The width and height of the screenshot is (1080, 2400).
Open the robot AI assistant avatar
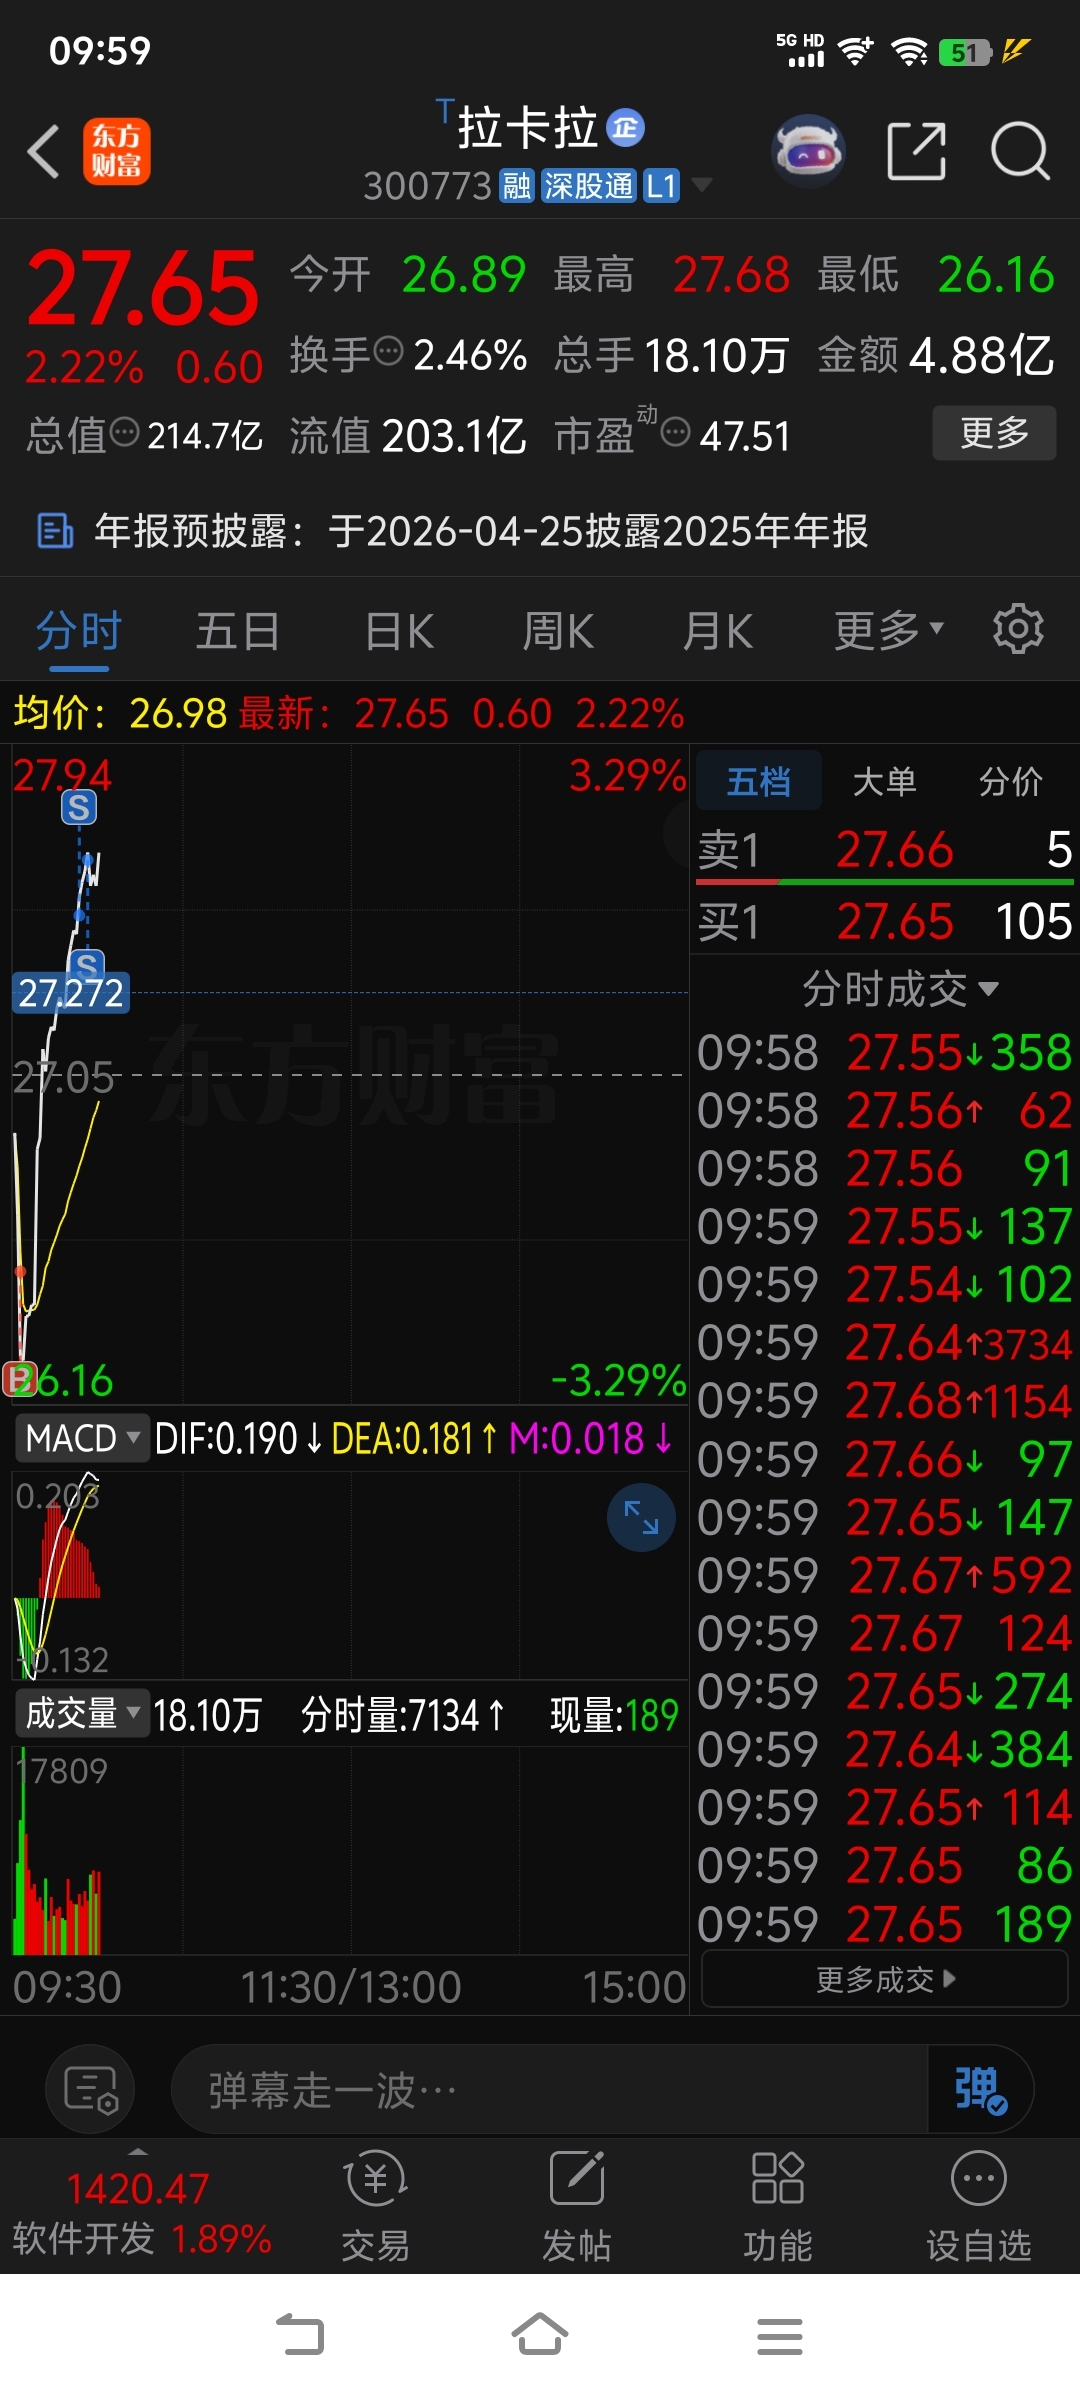tap(808, 151)
